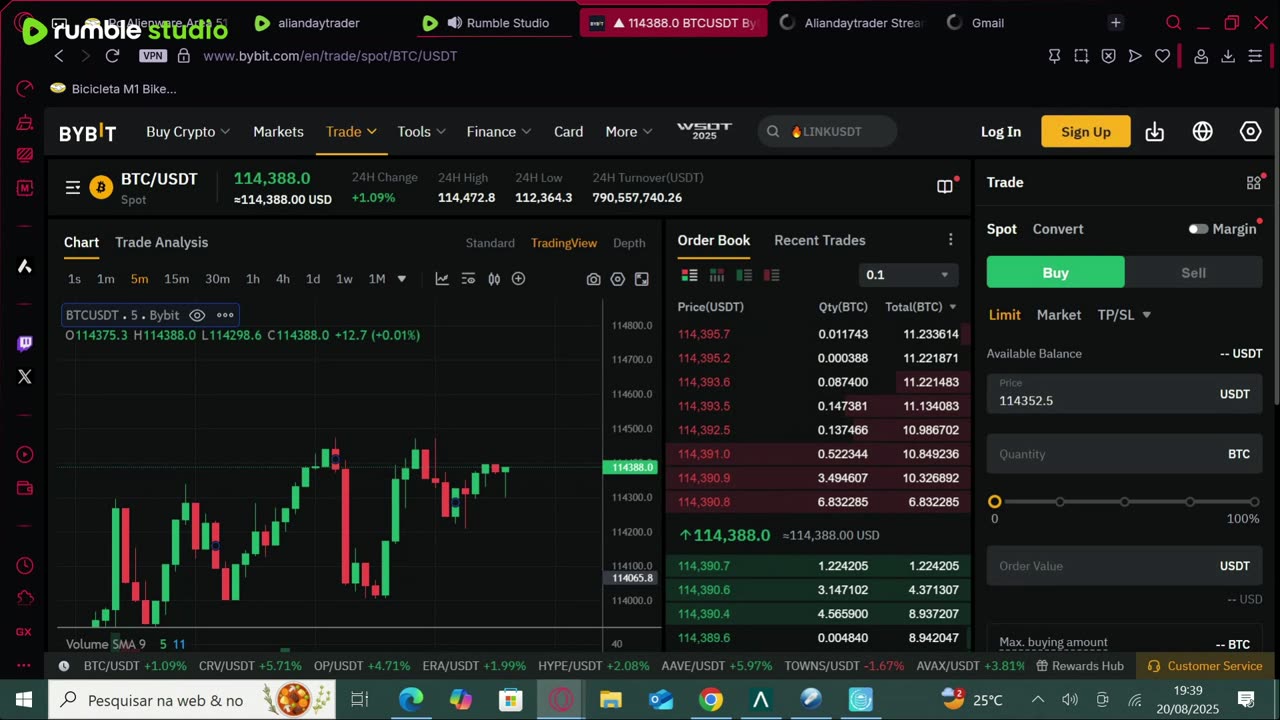The width and height of the screenshot is (1280, 720).
Task: Adjust the order amount percentage slider handle
Action: [994, 502]
